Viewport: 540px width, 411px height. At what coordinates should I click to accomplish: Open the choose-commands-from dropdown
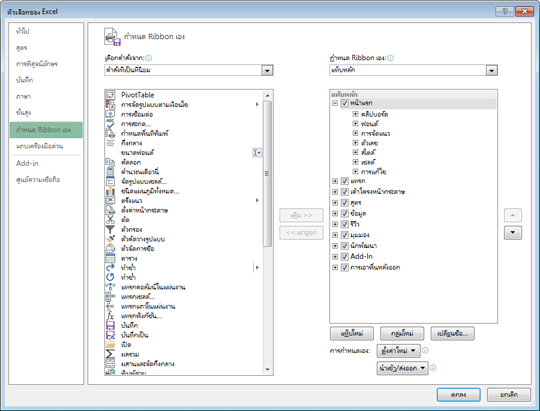tap(267, 70)
